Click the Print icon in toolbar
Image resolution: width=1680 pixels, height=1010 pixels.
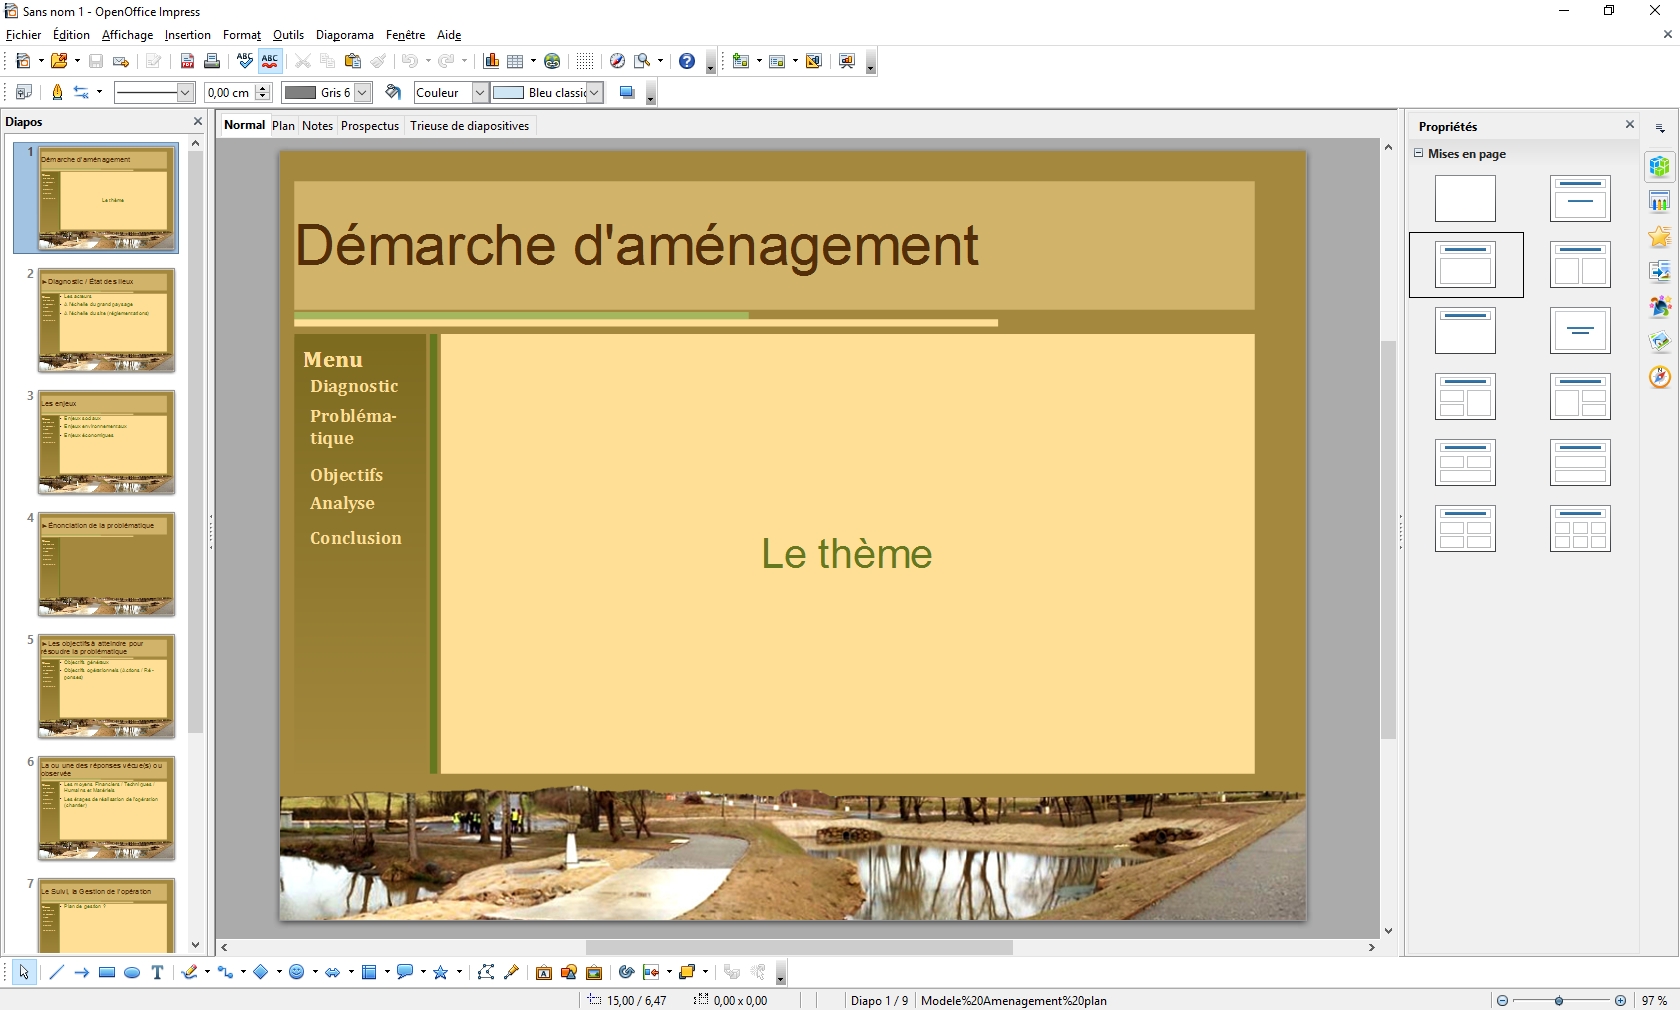[x=212, y=61]
